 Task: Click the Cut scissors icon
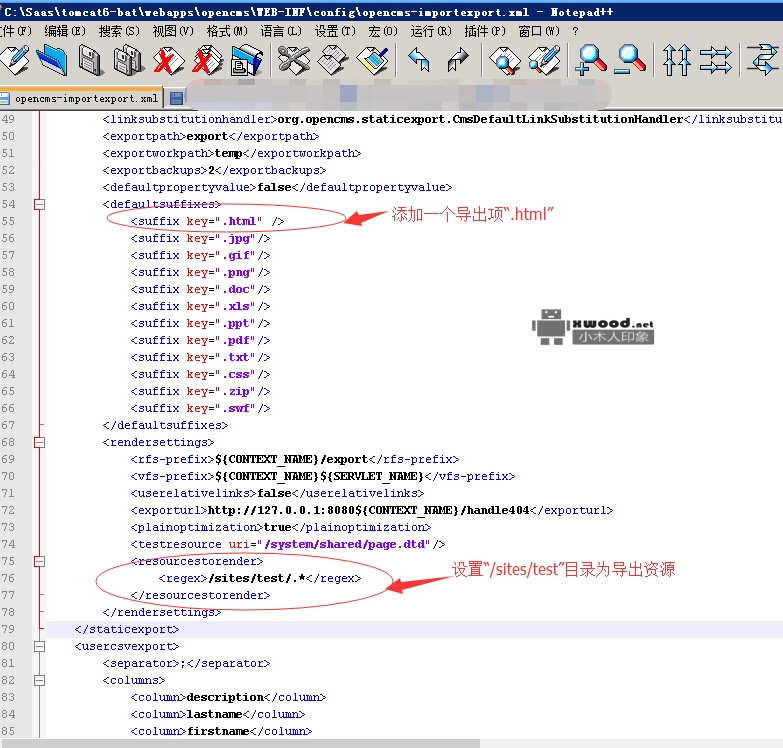(x=294, y=60)
